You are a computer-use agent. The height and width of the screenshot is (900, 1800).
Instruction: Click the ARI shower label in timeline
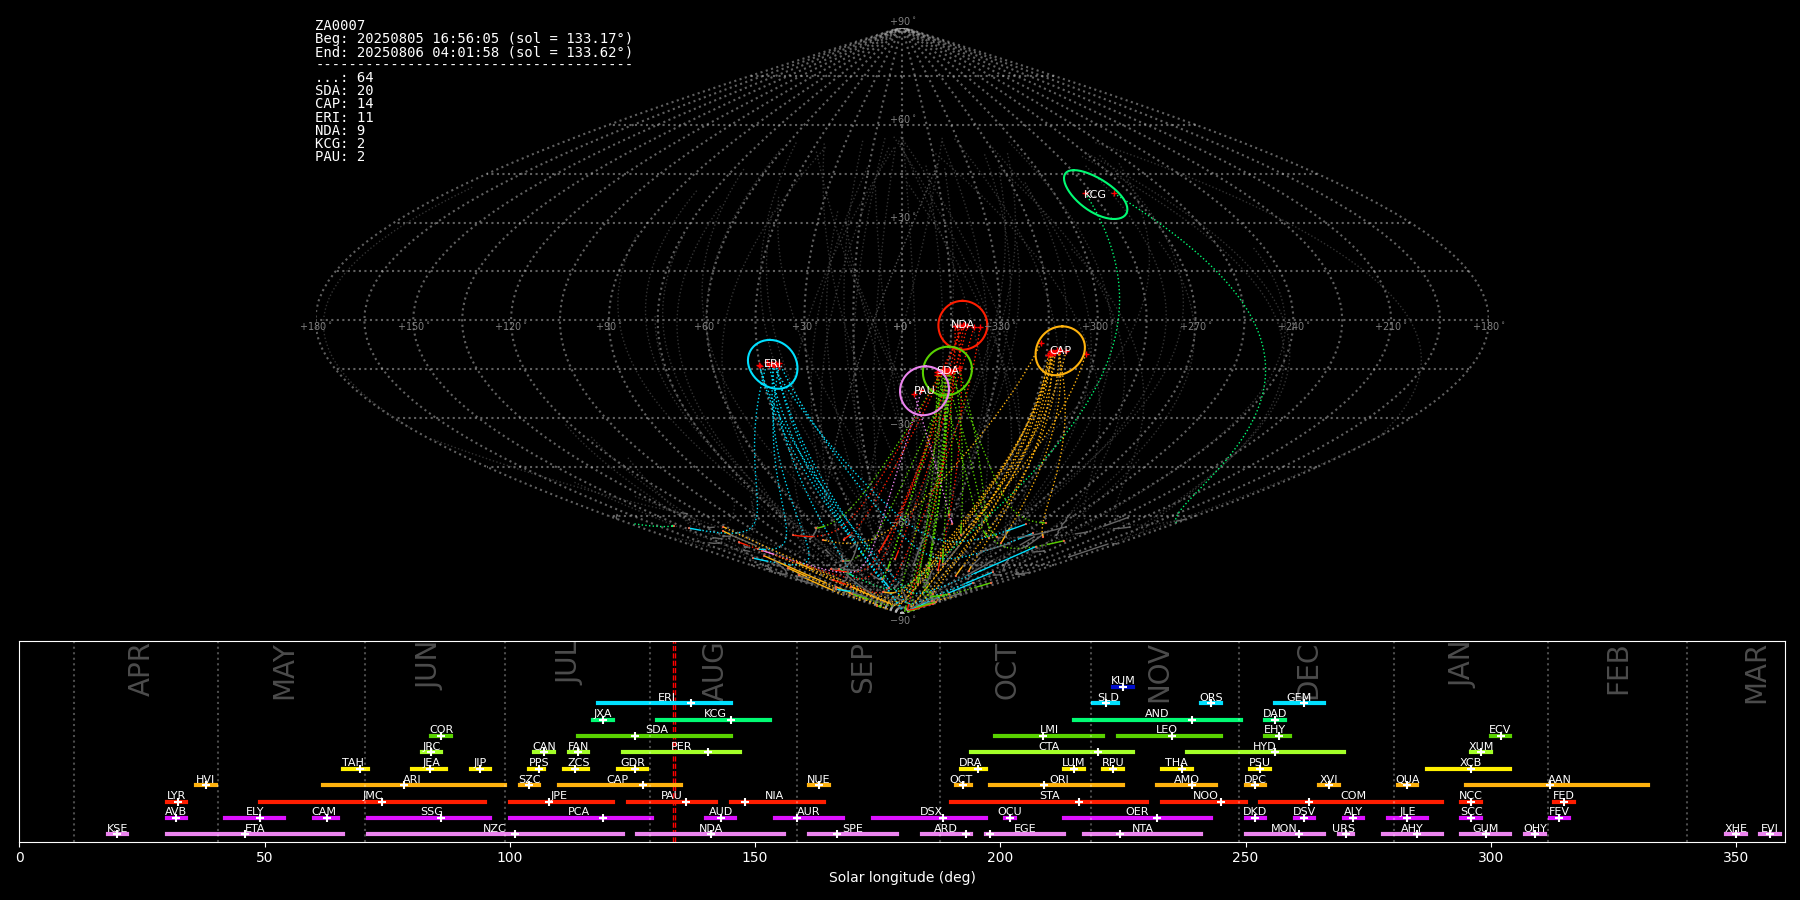(412, 780)
